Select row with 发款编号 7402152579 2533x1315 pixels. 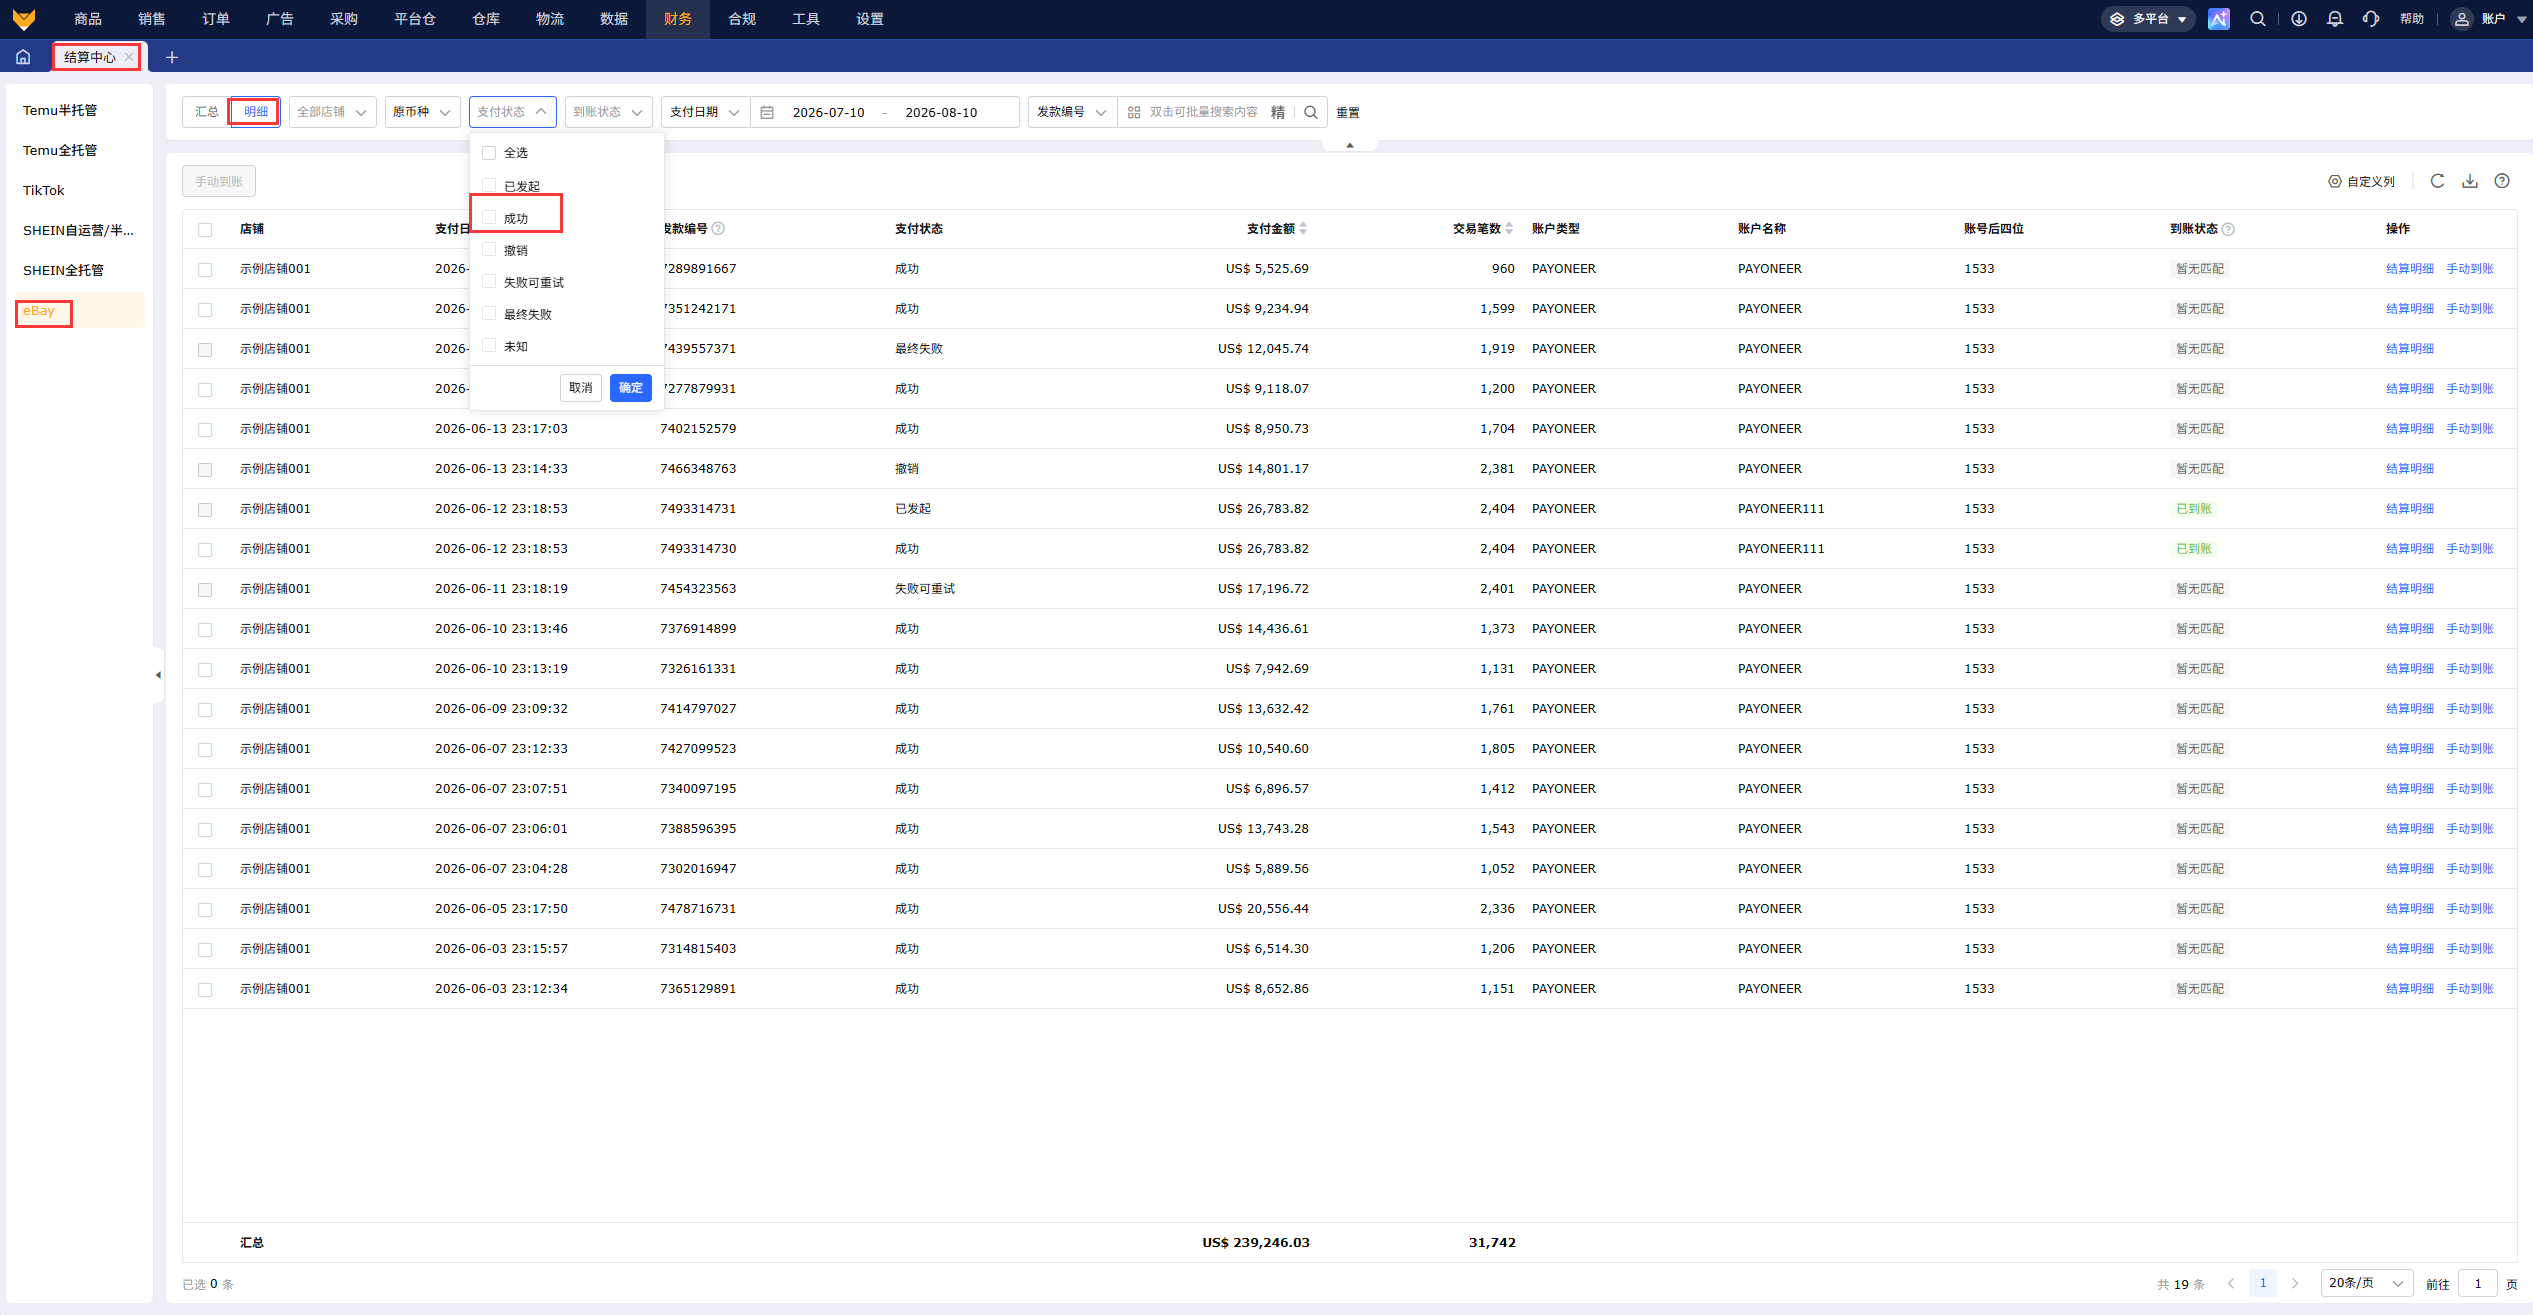pos(205,430)
